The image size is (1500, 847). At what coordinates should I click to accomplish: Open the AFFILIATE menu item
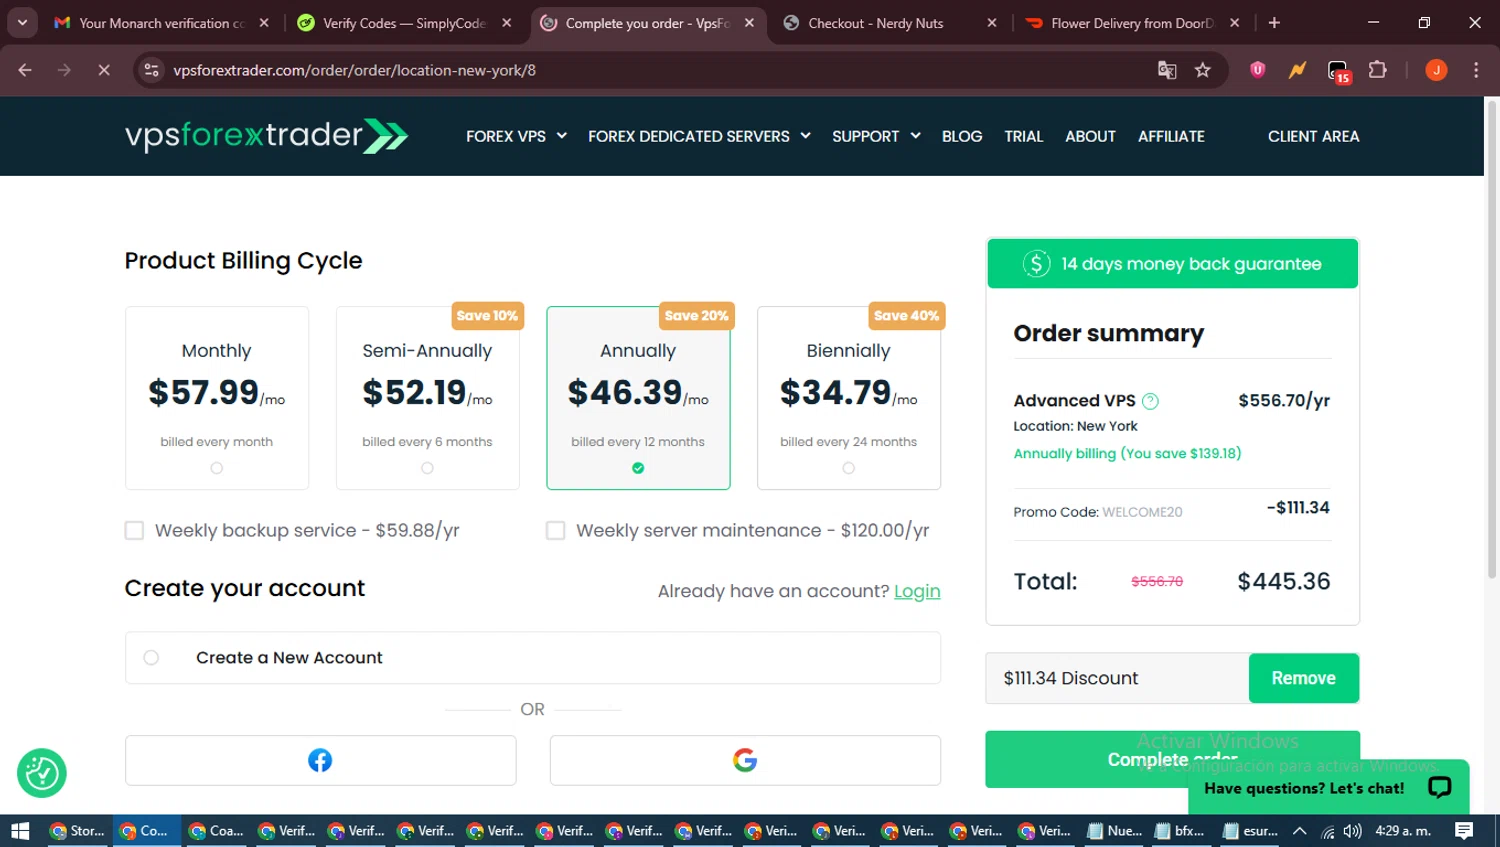click(x=1171, y=136)
